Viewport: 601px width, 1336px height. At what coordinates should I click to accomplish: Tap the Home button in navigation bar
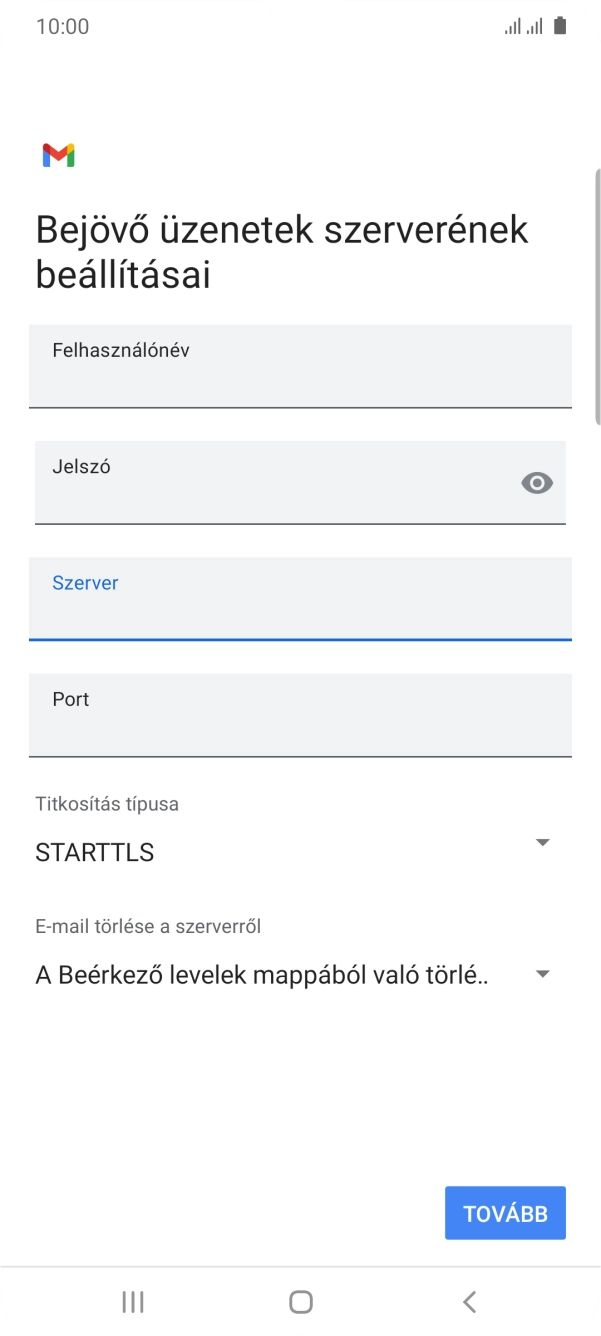pyautogui.click(x=300, y=1302)
